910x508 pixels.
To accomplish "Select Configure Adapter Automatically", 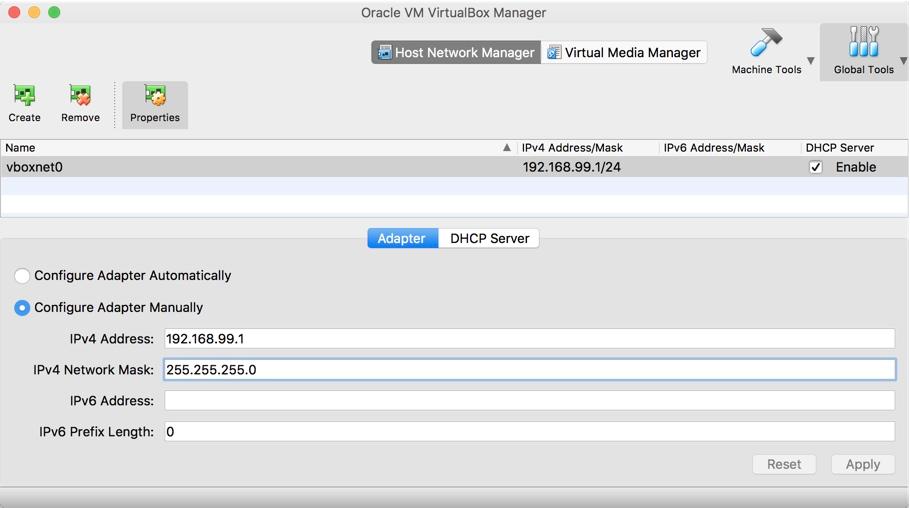I will tap(22, 276).
